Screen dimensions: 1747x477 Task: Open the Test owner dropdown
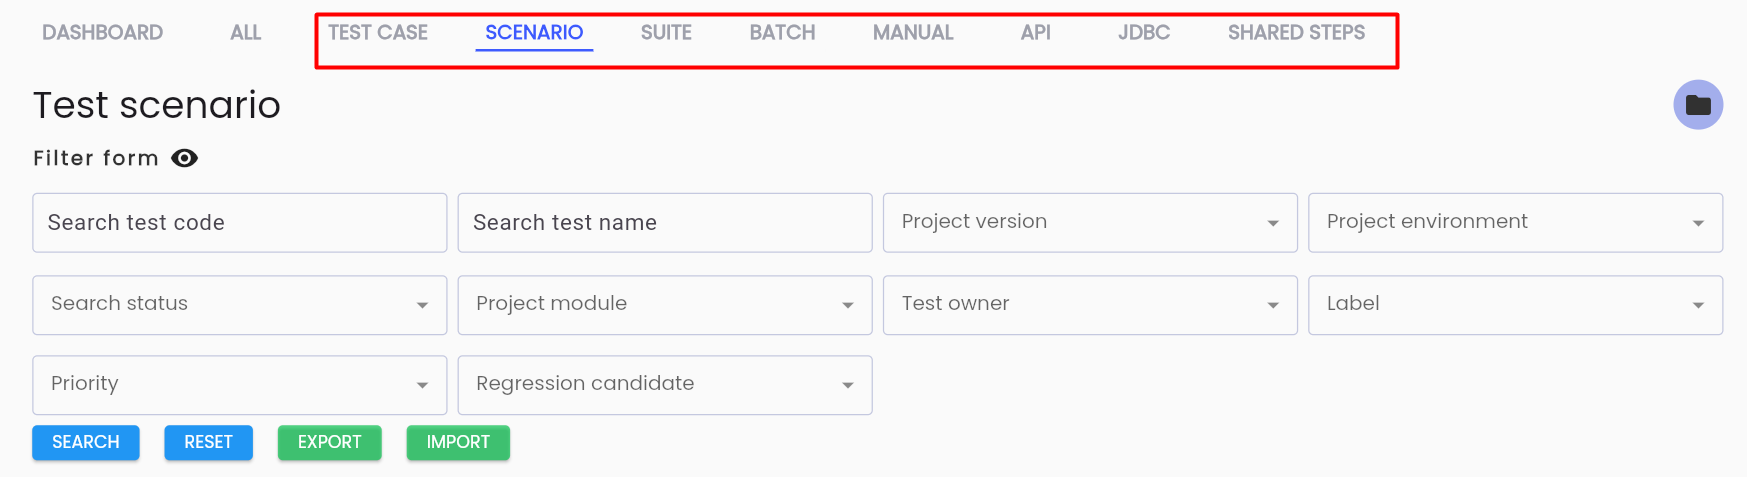1090,305
